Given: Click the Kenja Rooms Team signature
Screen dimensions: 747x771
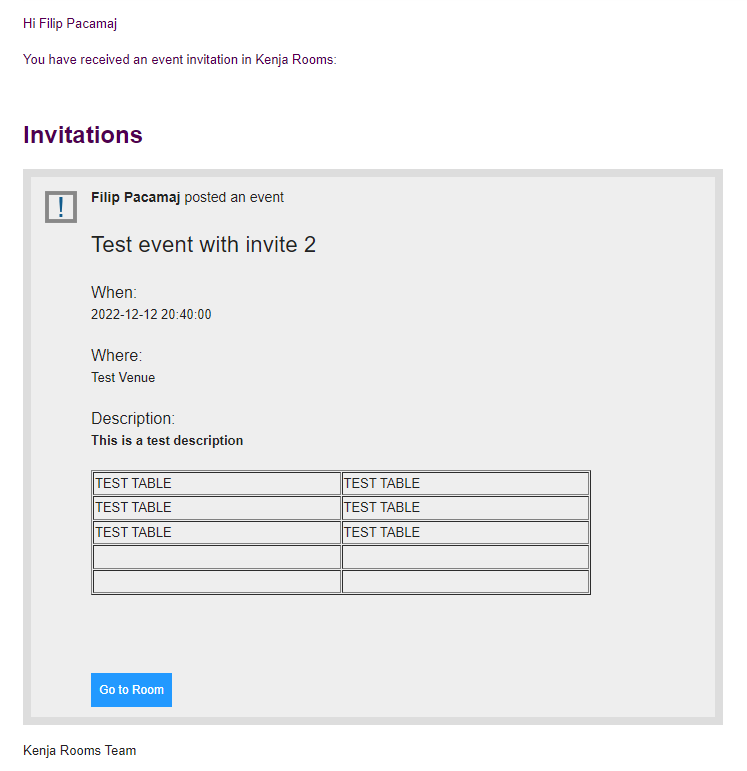Looking at the screenshot, I should click(80, 750).
